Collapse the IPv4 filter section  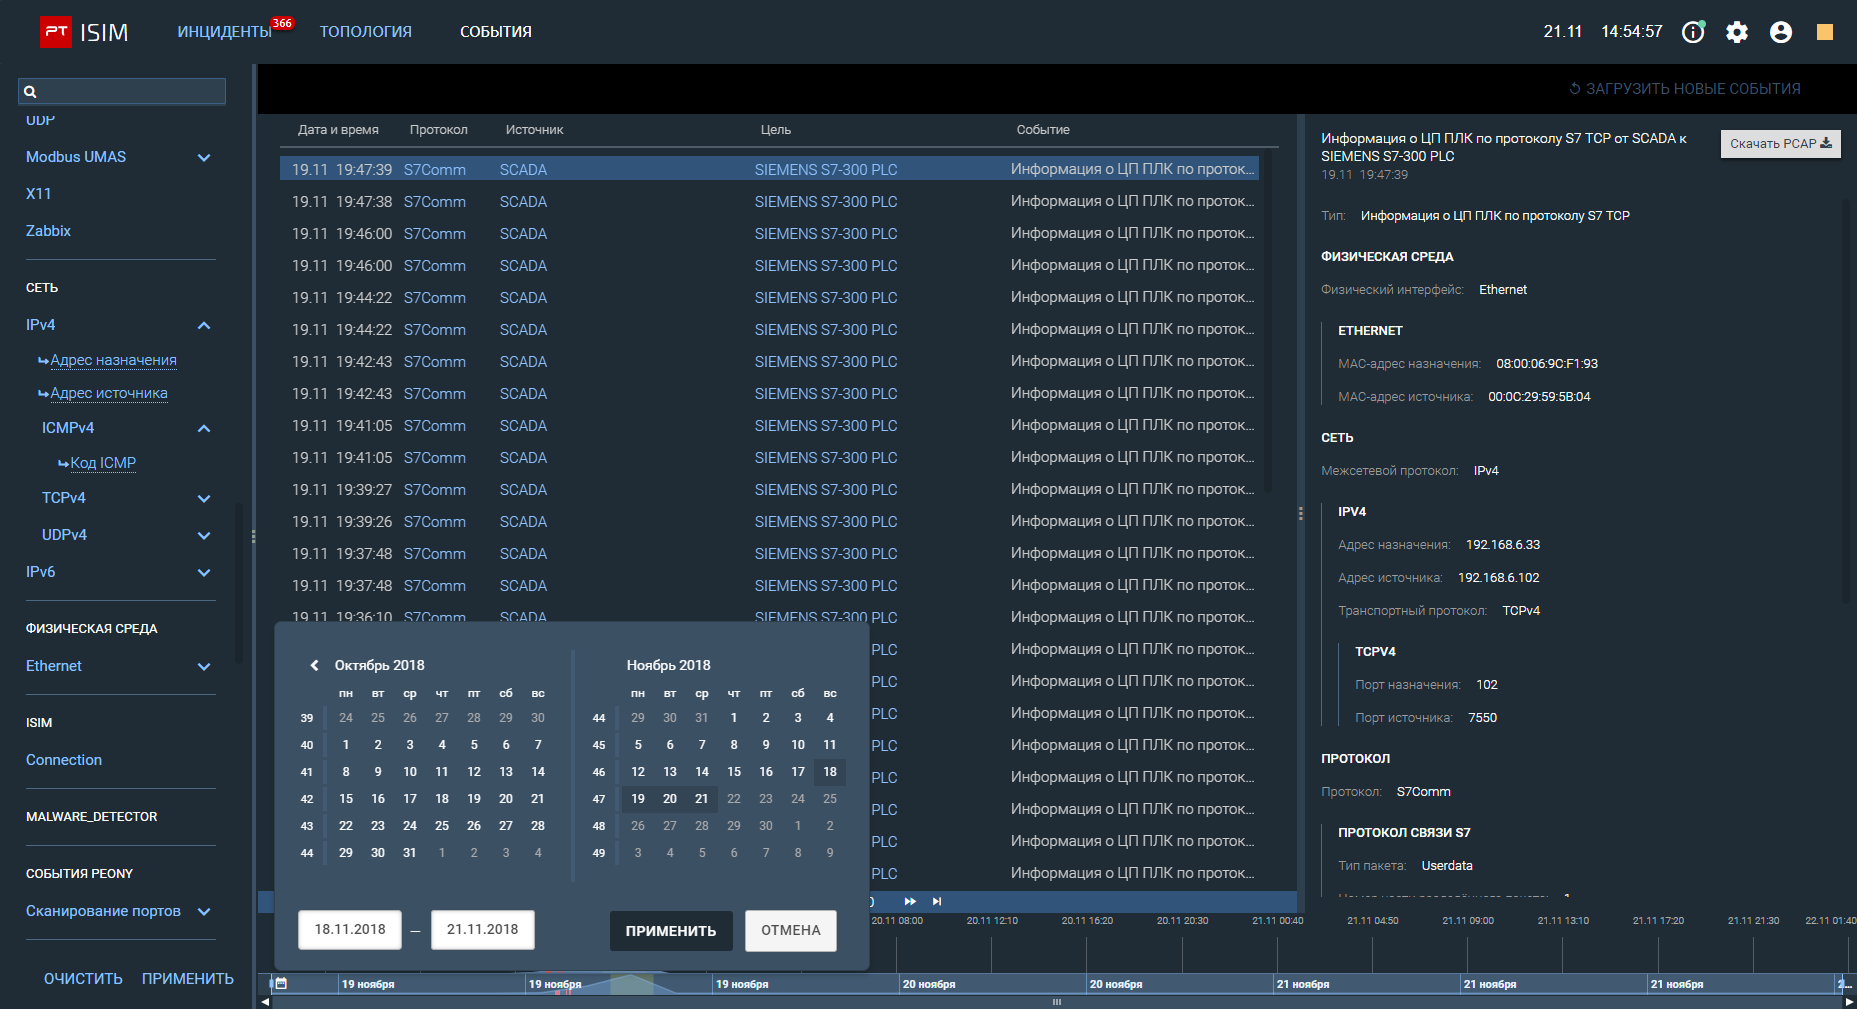tap(204, 325)
